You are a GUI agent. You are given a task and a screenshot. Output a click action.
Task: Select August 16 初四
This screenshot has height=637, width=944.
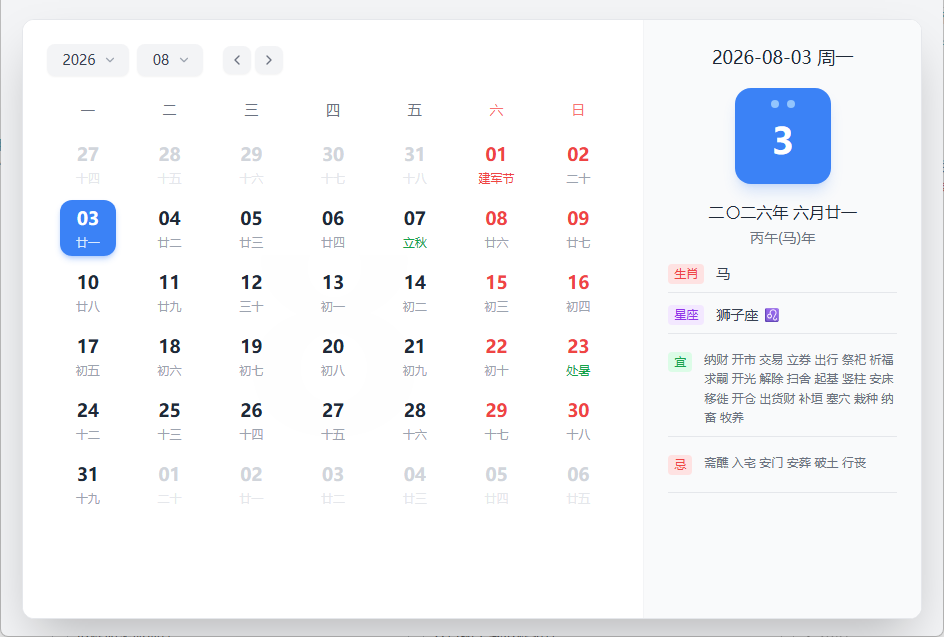pos(578,292)
